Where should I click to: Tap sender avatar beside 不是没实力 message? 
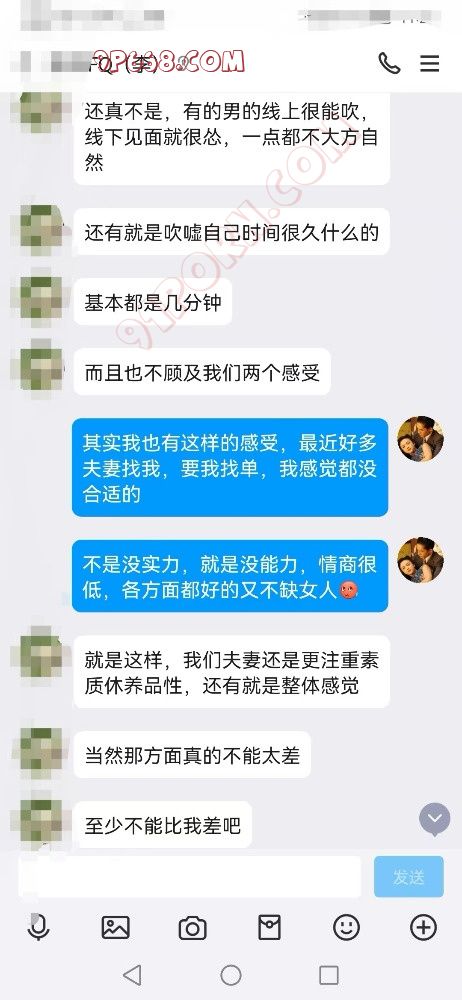point(421,559)
